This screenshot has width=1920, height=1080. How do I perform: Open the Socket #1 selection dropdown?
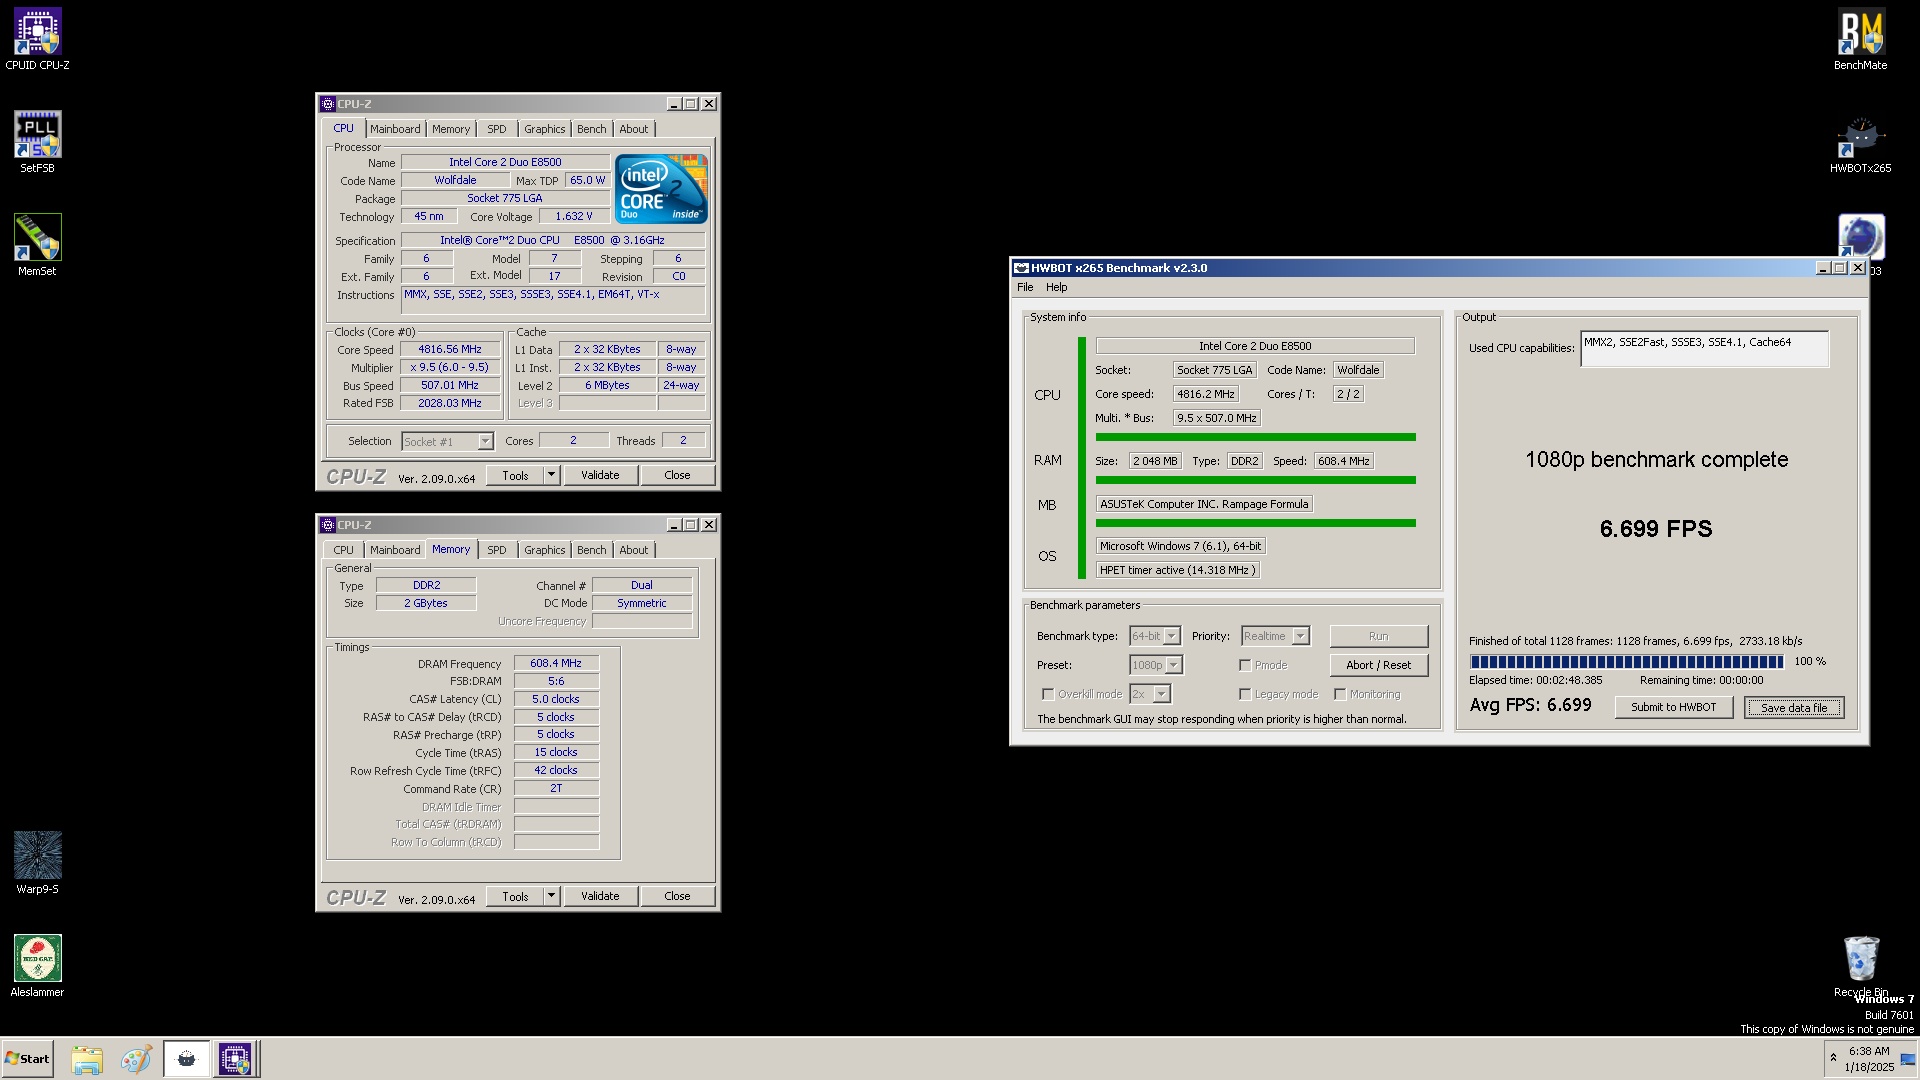(447, 441)
